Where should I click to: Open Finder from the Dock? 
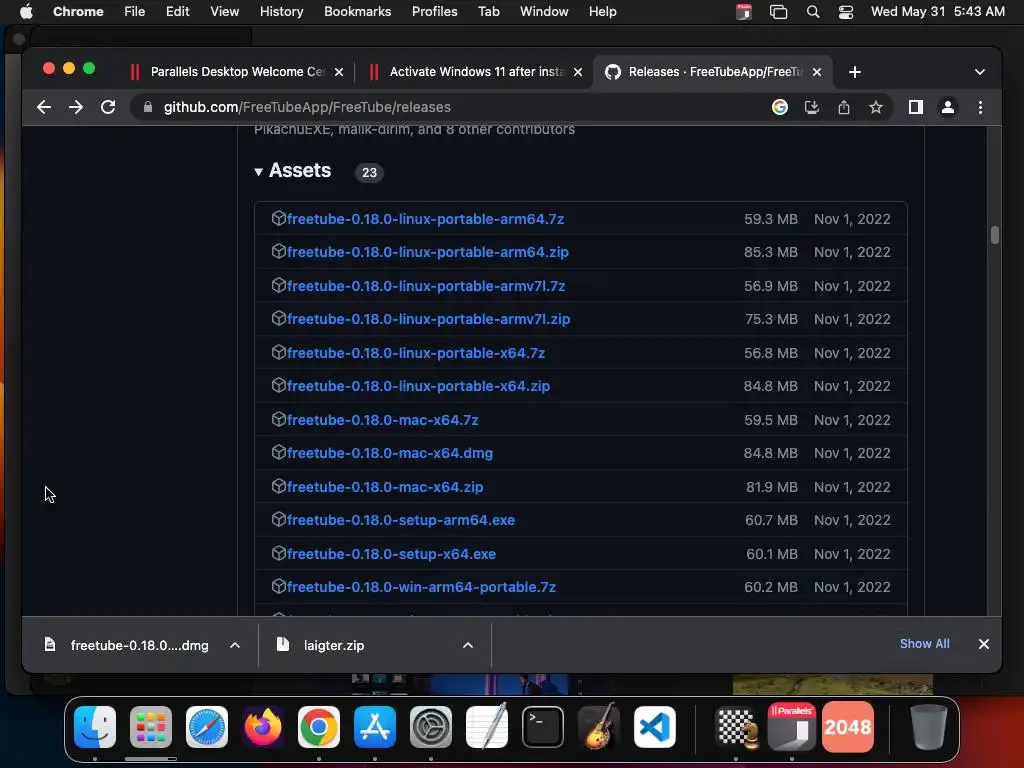point(95,727)
